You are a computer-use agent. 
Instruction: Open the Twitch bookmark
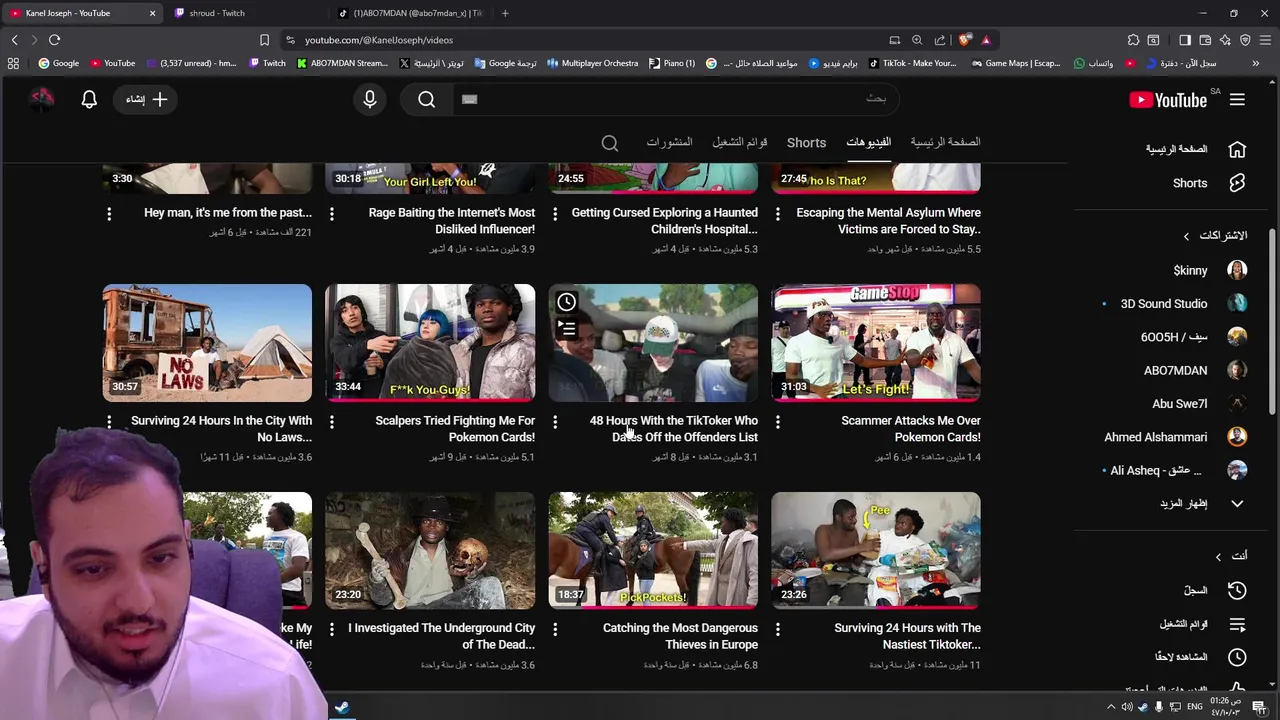pos(267,63)
